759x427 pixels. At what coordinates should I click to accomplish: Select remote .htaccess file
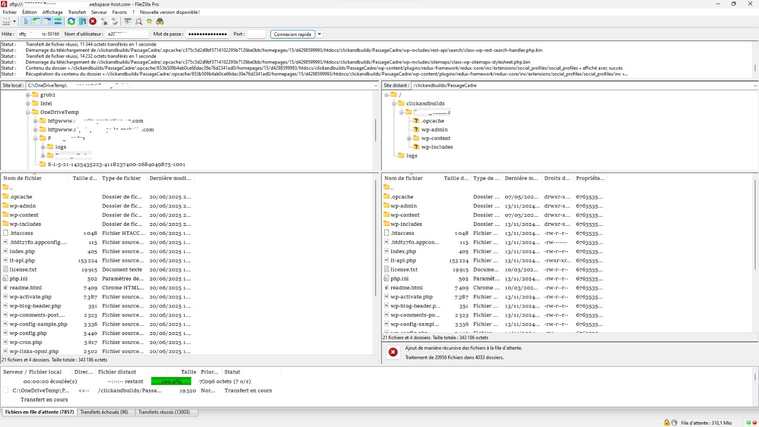(x=402, y=233)
